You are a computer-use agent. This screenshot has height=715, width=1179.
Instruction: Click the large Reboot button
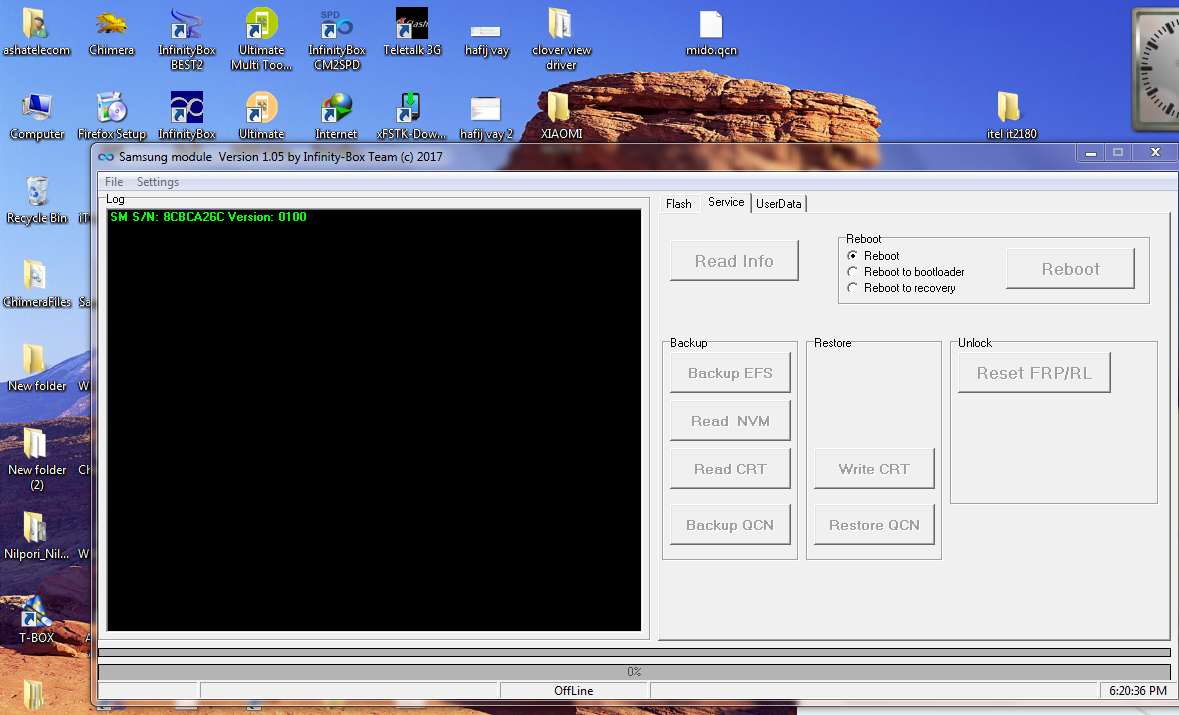(1070, 269)
